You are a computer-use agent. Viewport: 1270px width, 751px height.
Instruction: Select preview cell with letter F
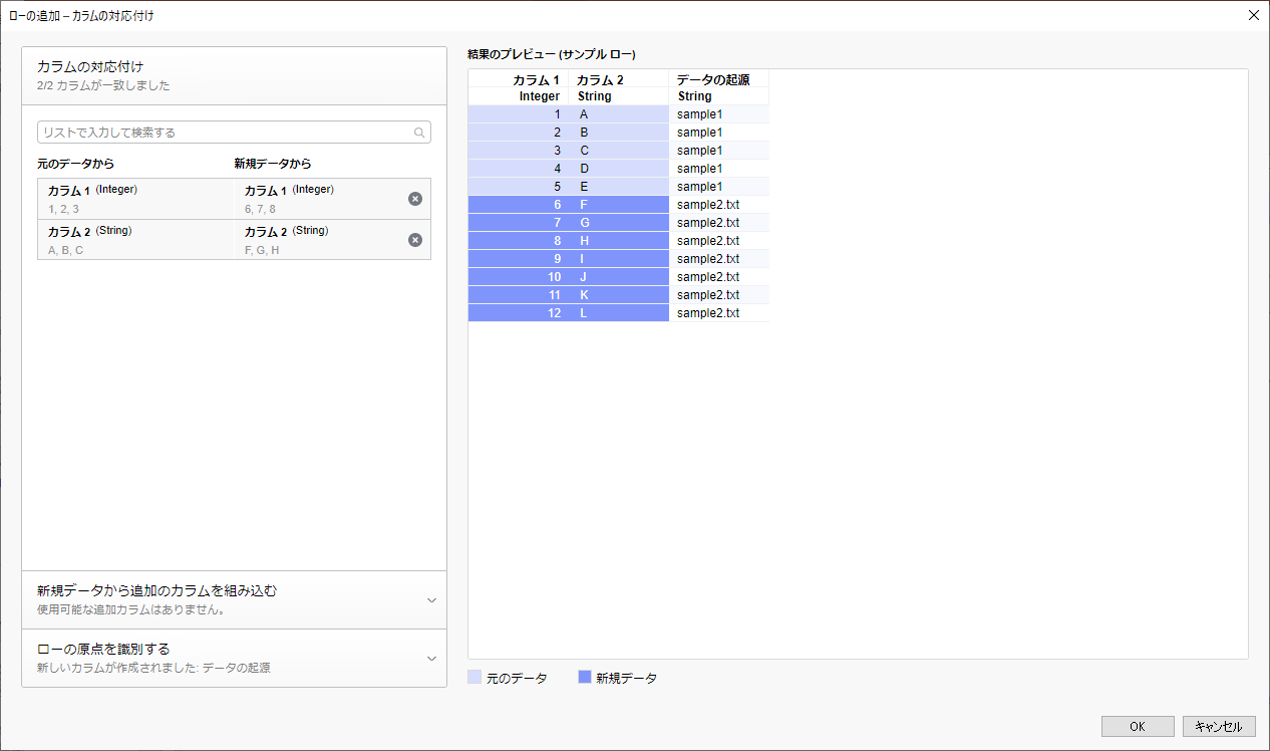coord(619,204)
